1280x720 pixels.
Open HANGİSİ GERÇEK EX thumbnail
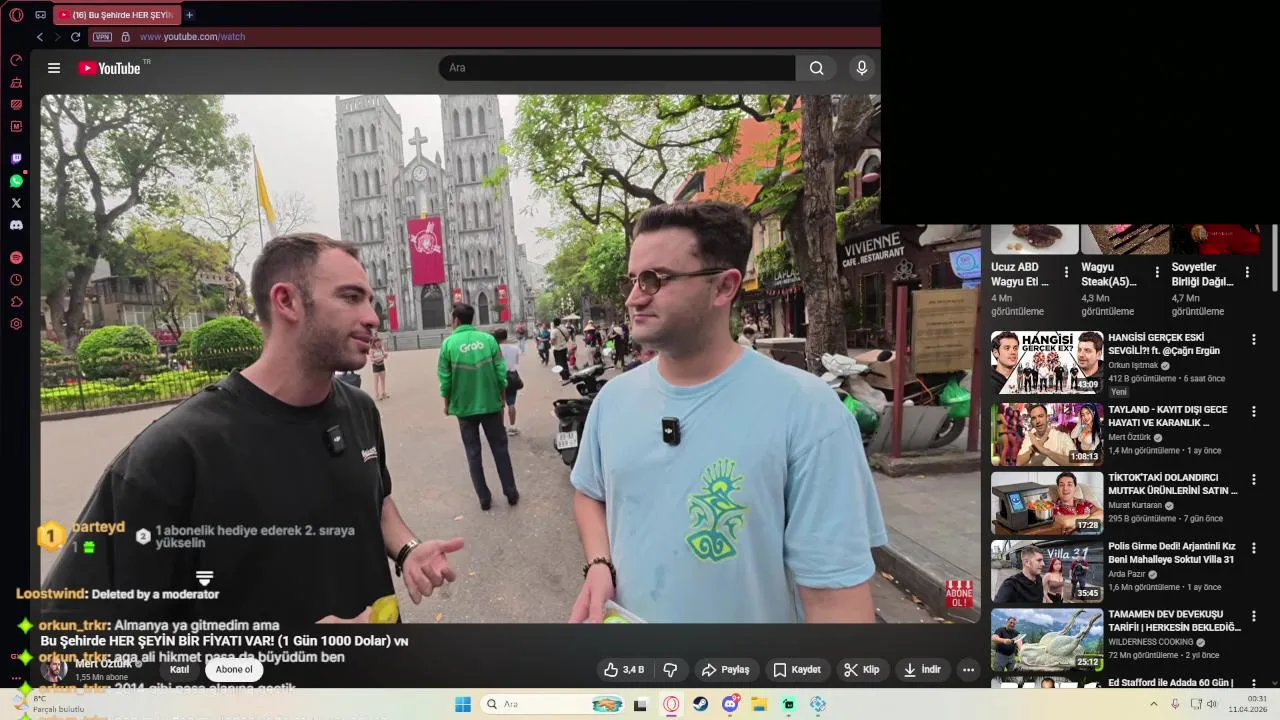(x=1047, y=363)
